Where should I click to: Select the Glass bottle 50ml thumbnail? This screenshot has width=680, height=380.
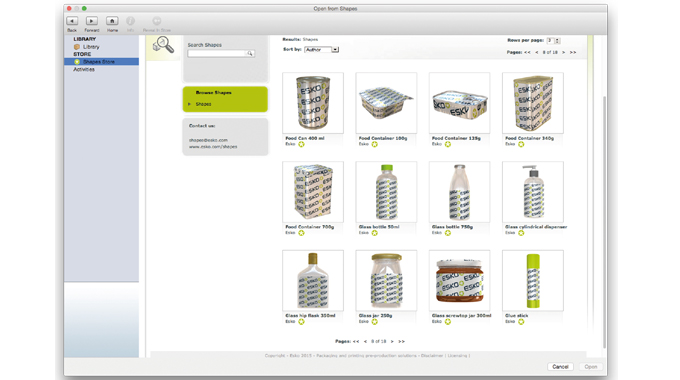386,192
